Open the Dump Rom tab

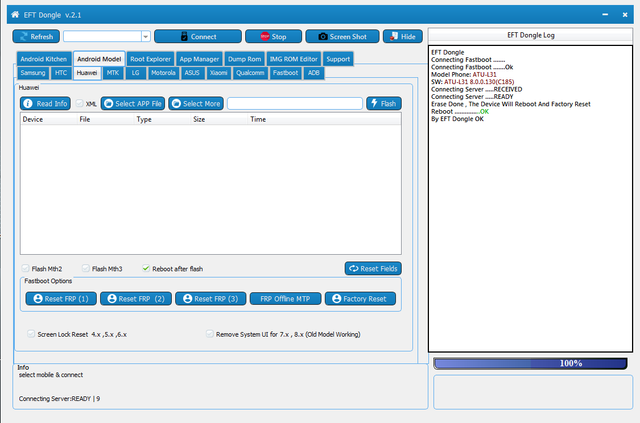click(x=244, y=59)
